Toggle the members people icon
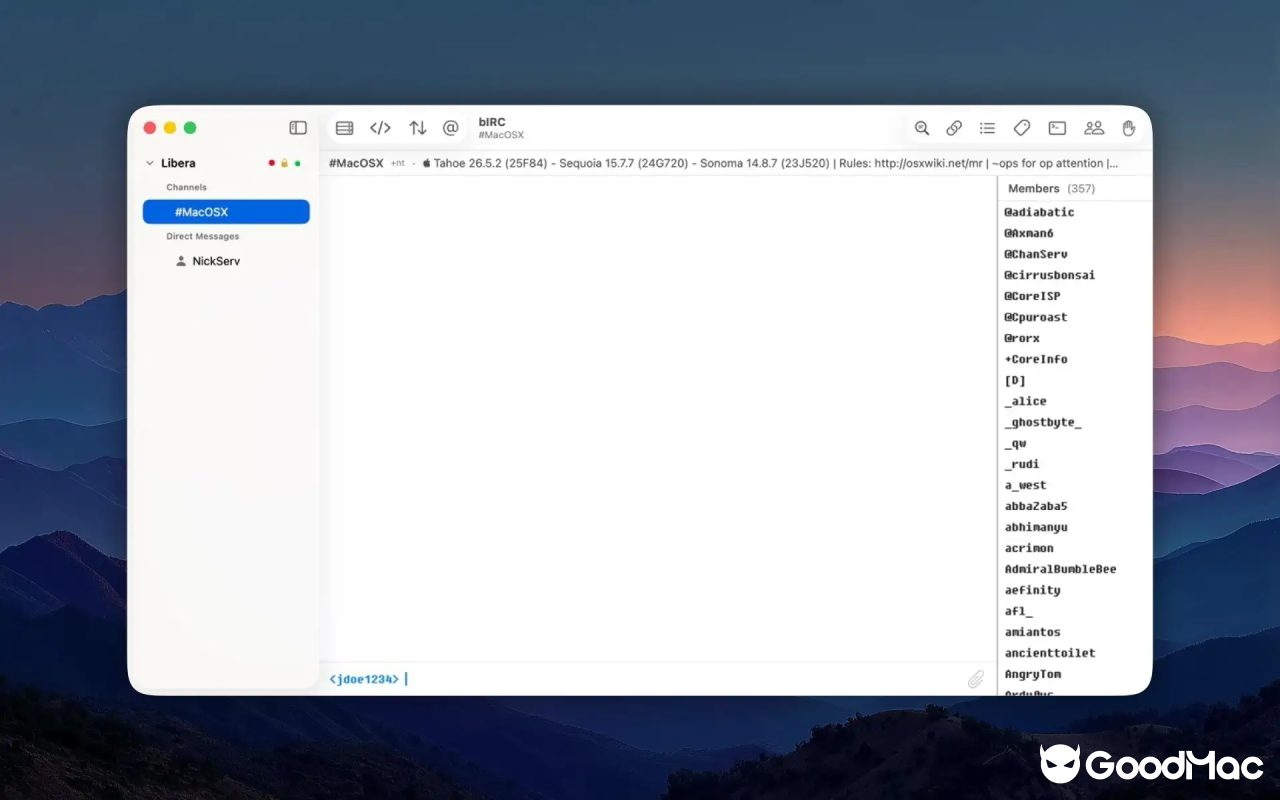Viewport: 1280px width, 800px height. click(1094, 128)
